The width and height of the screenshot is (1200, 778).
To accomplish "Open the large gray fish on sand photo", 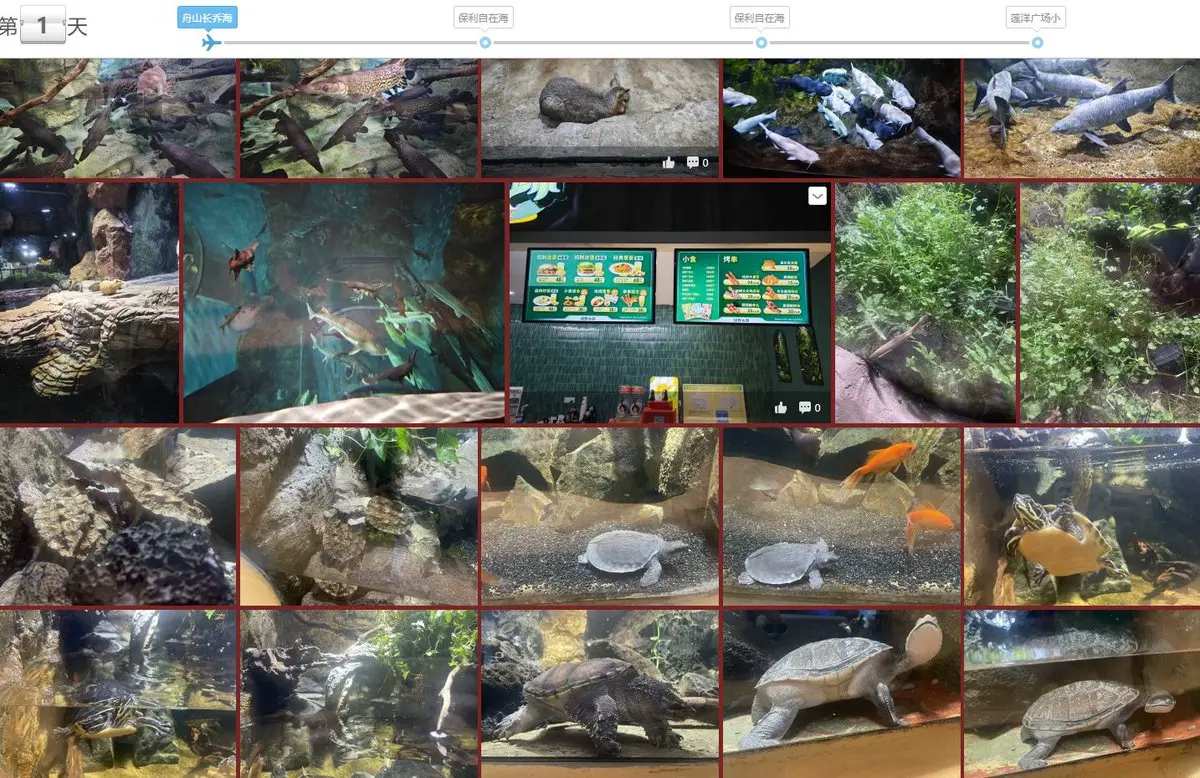I will coord(1082,118).
